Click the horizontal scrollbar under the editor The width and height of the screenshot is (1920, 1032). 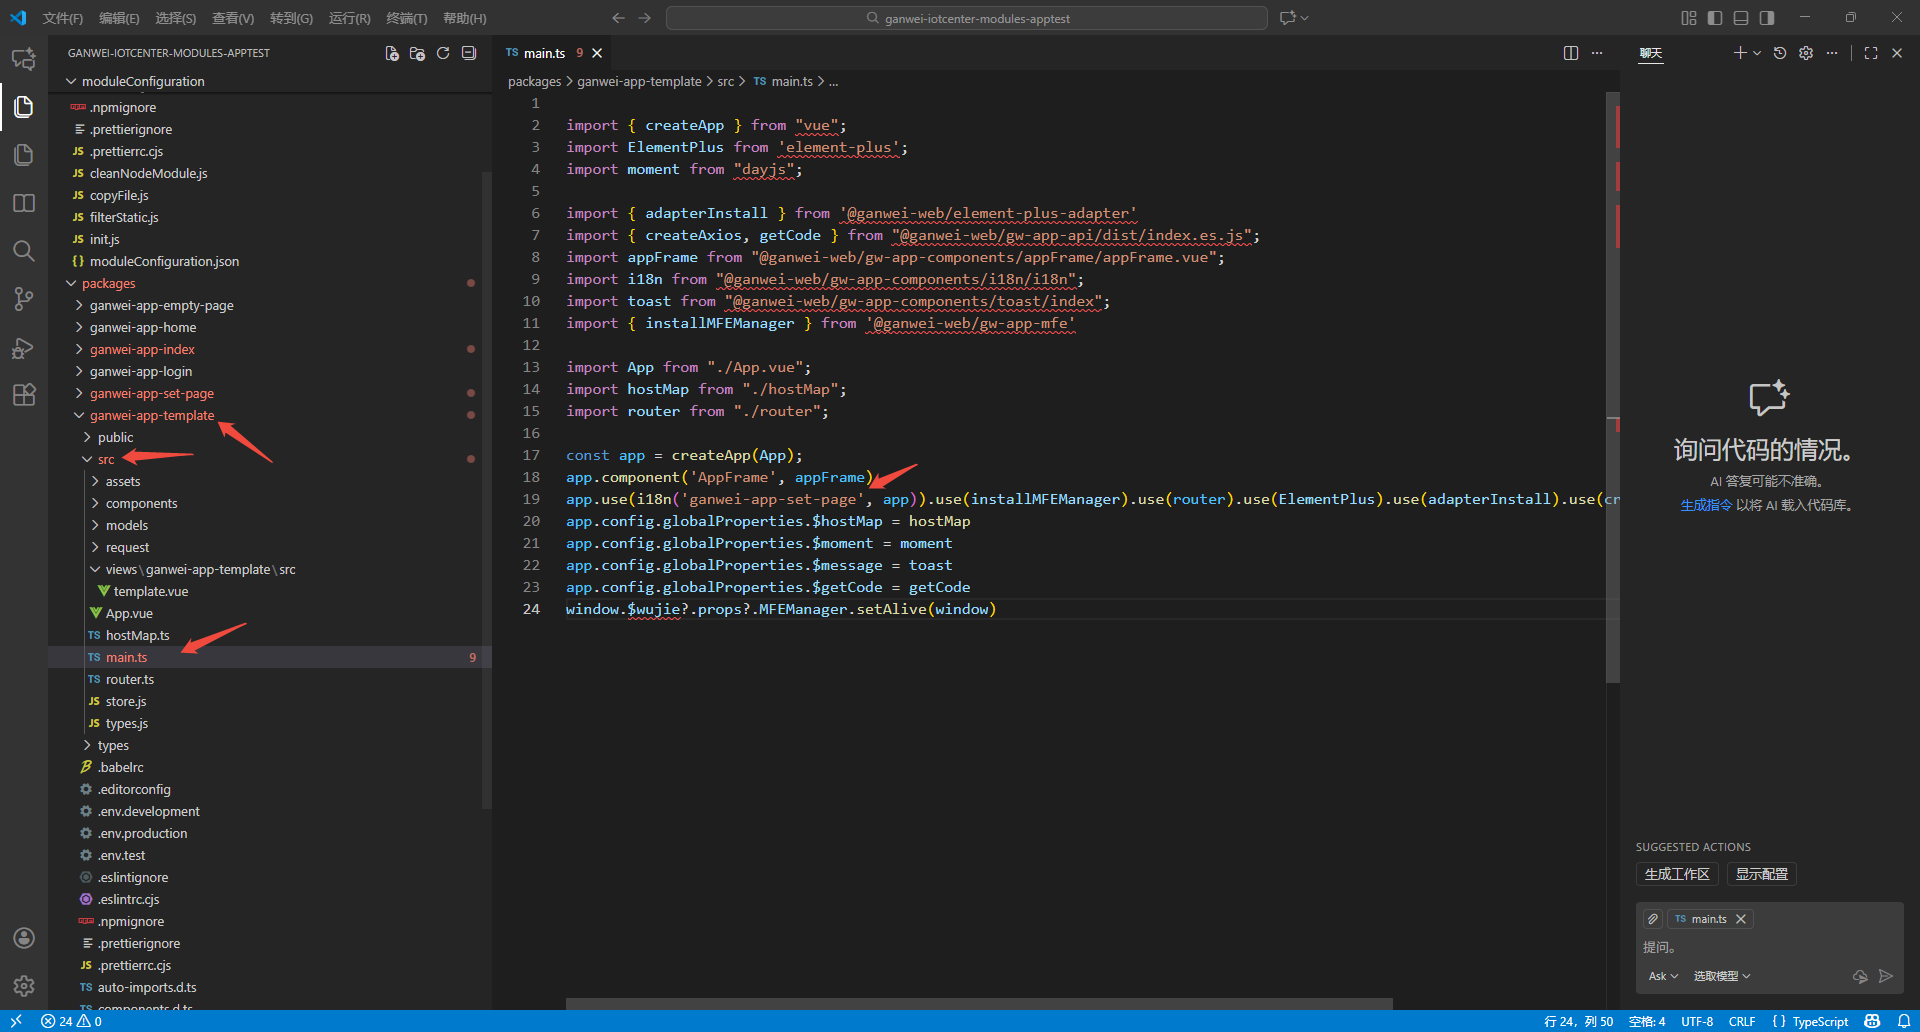click(978, 1003)
